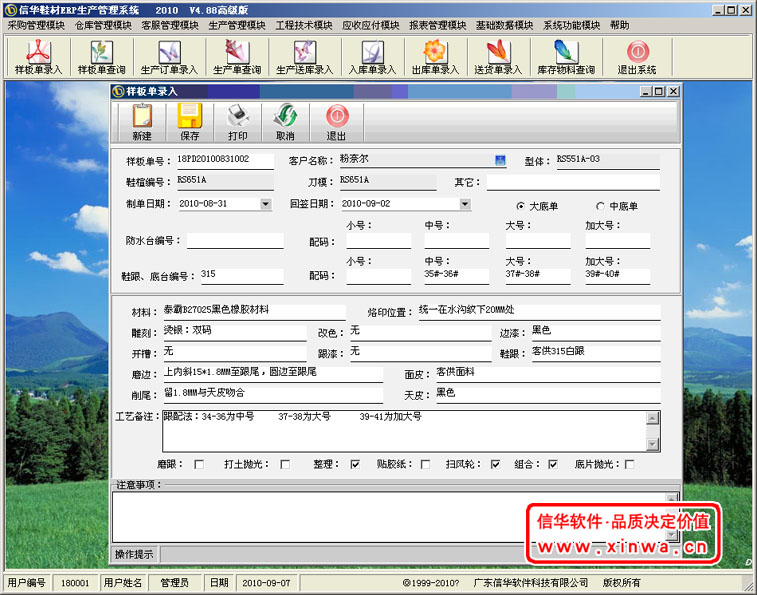Uncheck 整理 checkbox
The width and height of the screenshot is (757, 595).
point(355,464)
